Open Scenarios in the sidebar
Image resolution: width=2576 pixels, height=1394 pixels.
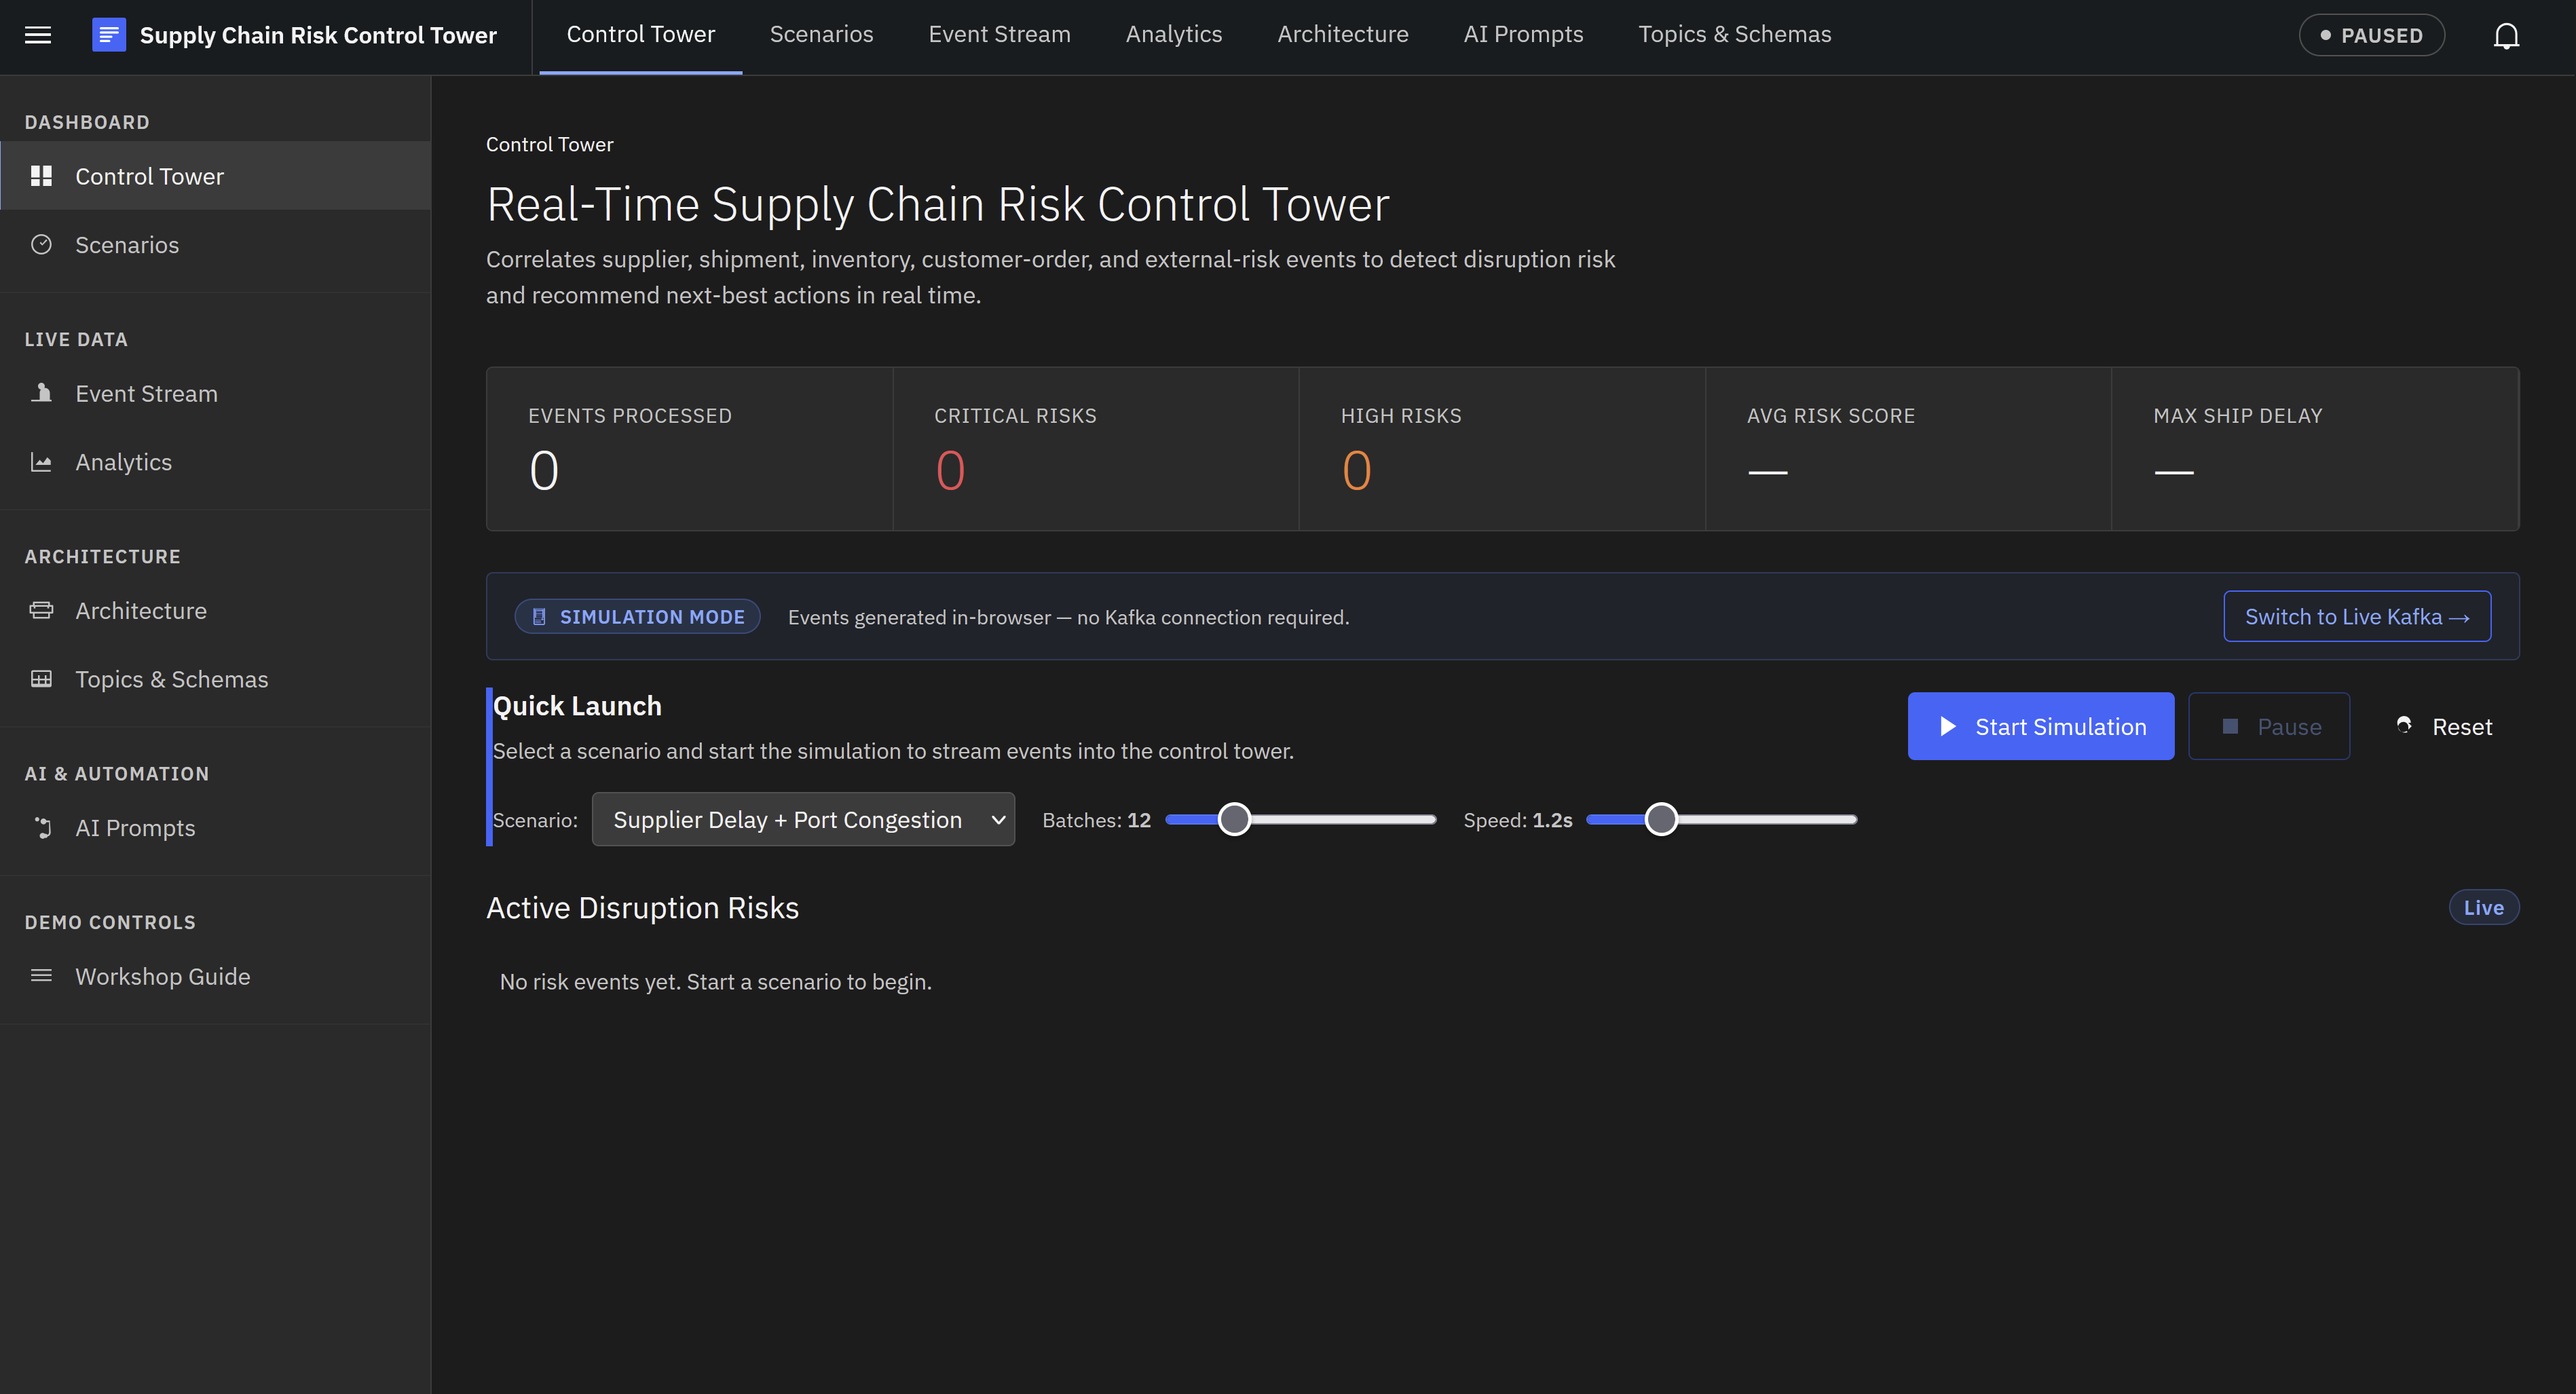pyautogui.click(x=215, y=245)
